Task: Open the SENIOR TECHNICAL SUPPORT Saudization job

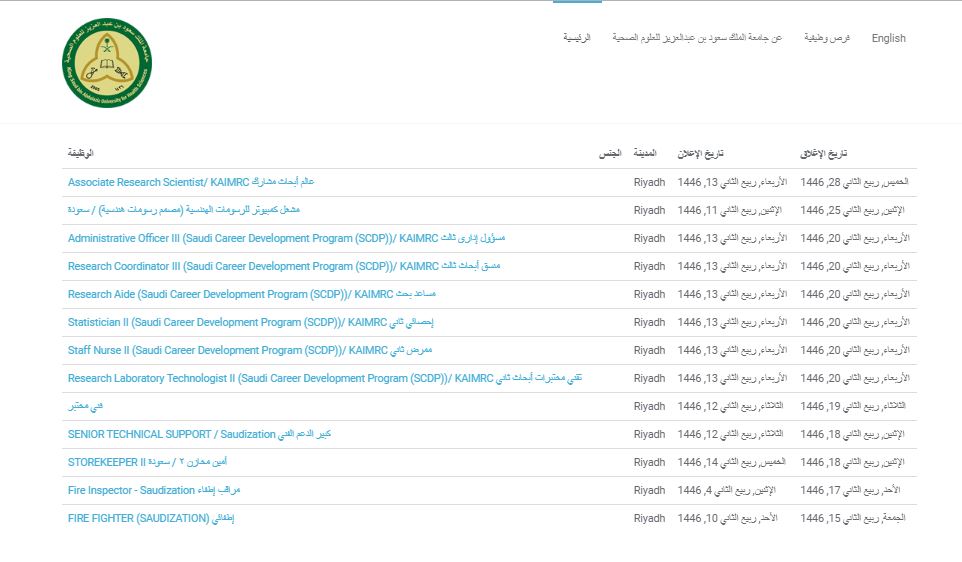Action: click(199, 434)
